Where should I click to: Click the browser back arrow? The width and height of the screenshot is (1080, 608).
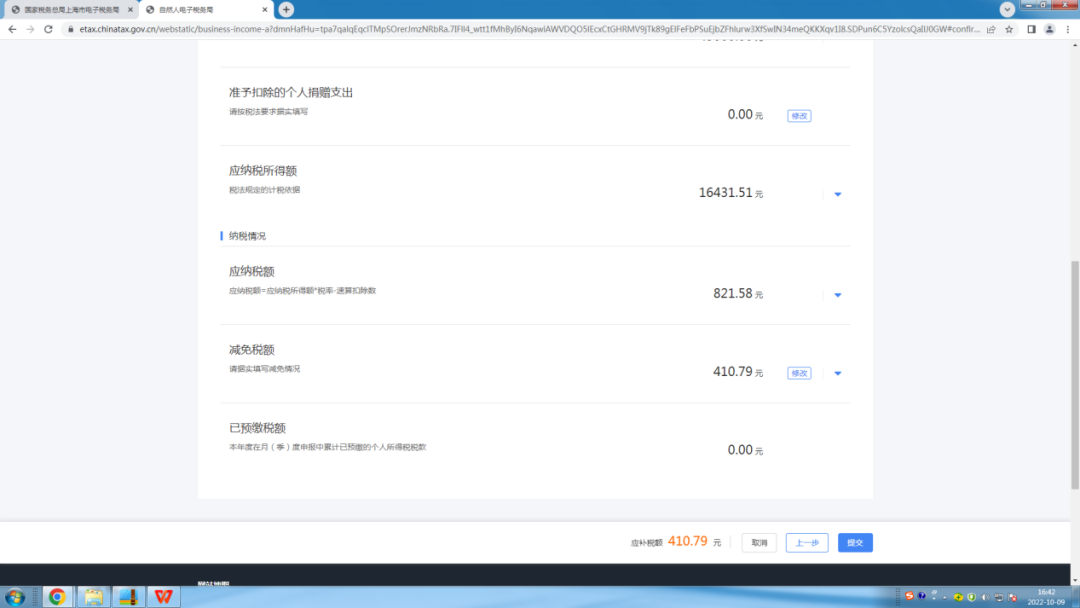[12, 30]
